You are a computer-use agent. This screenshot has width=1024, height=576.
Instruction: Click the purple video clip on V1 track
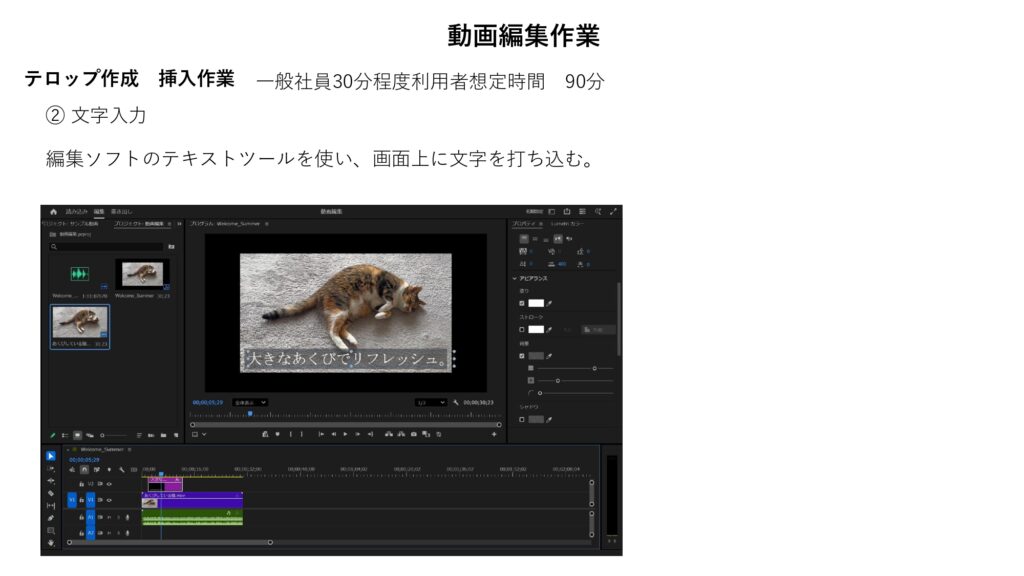click(200, 501)
